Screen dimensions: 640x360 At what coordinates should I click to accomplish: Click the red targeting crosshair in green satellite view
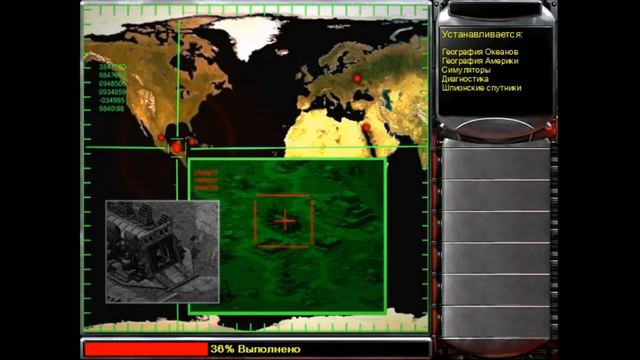284,221
